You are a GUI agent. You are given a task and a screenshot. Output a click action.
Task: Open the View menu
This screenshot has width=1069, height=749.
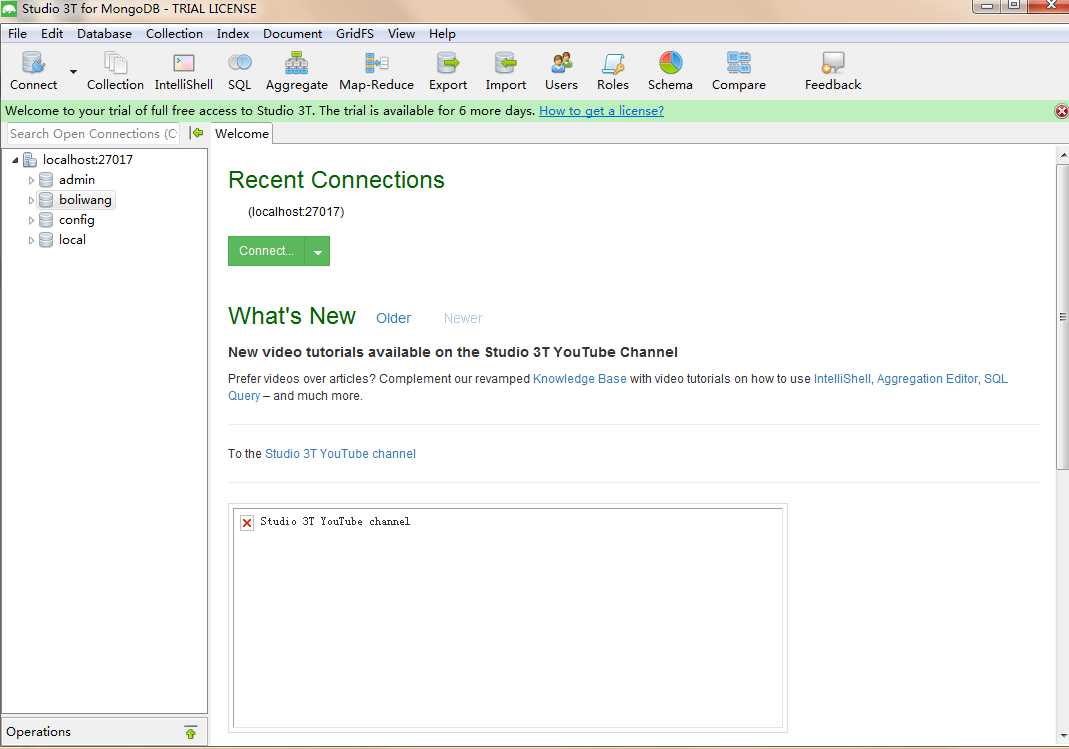[x=402, y=33]
